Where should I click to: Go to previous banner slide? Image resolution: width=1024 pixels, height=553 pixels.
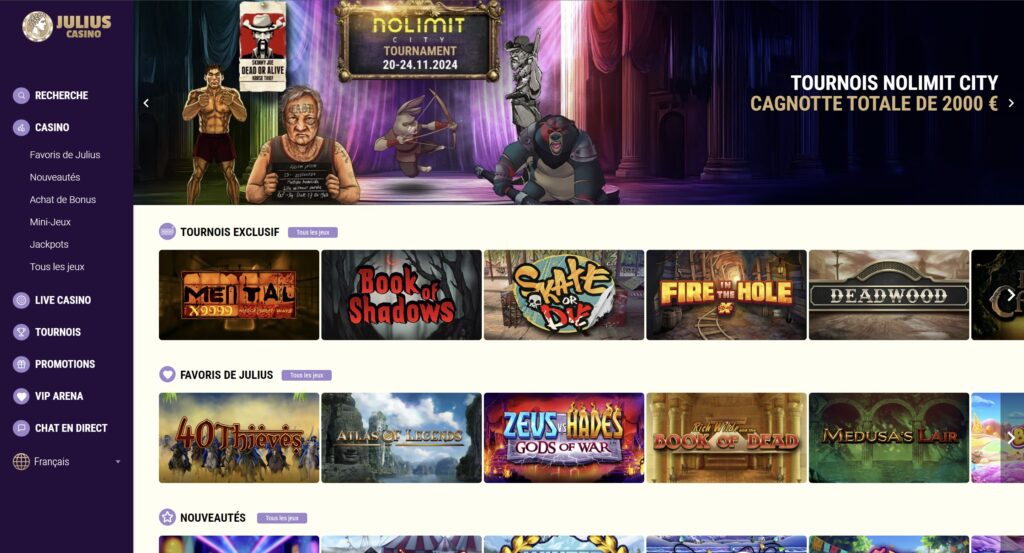(146, 103)
